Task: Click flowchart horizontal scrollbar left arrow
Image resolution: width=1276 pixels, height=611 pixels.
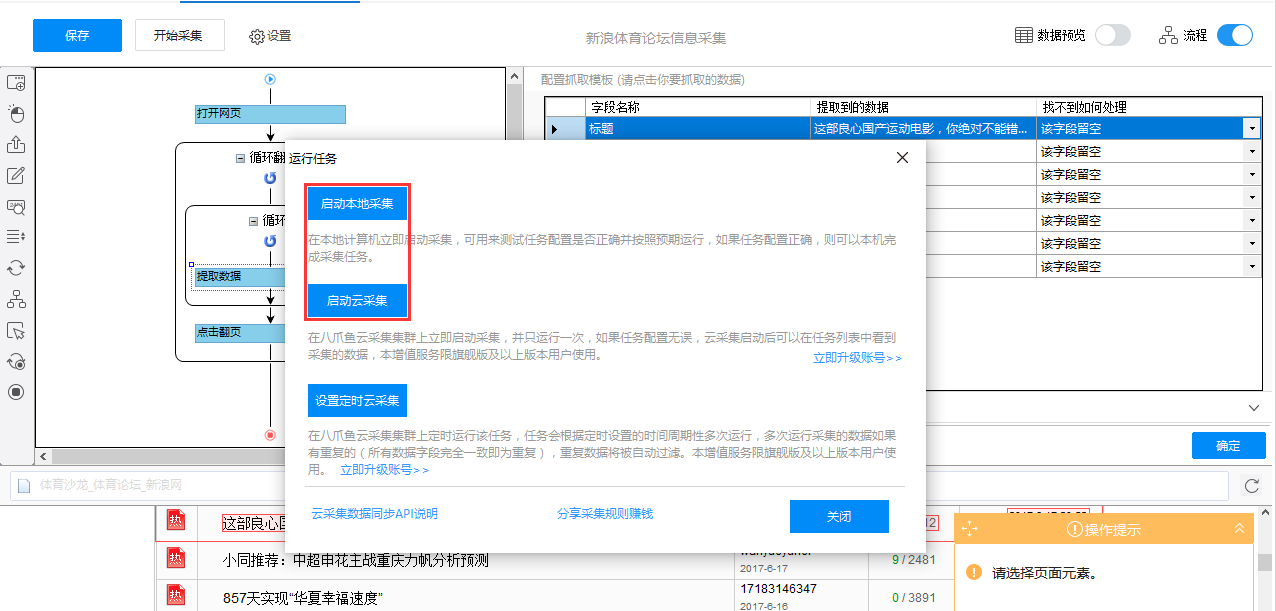Action: 44,456
